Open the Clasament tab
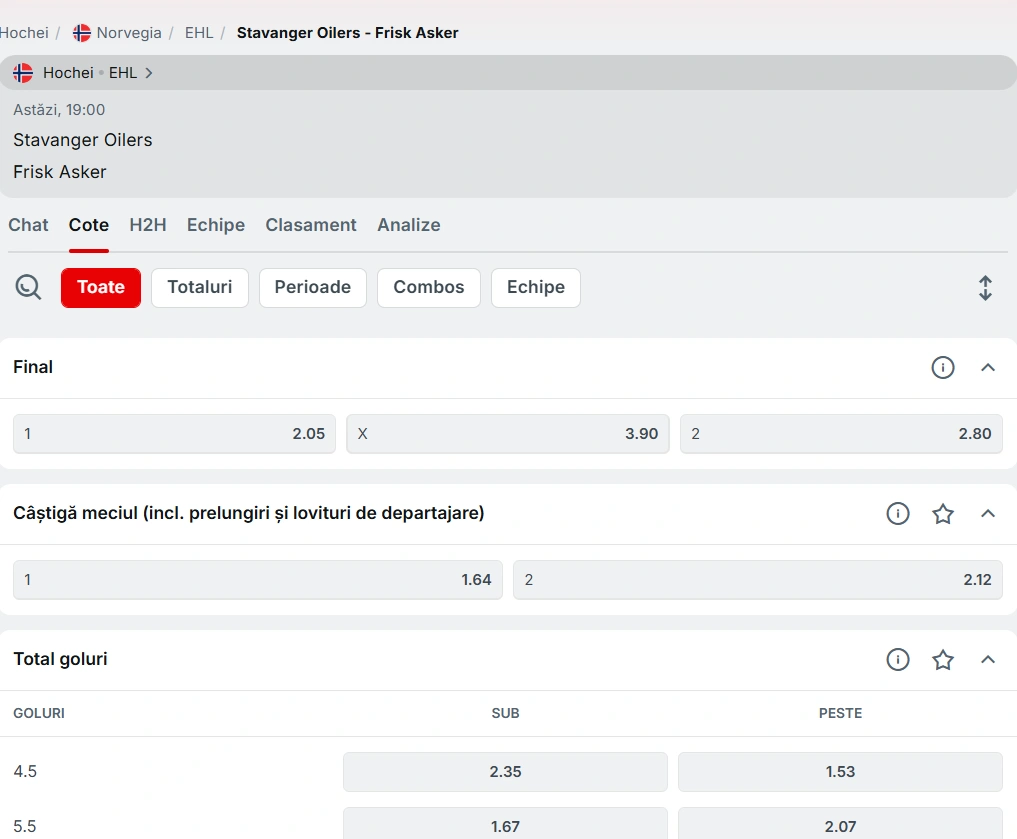This screenshot has height=839, width=1017. tap(310, 225)
